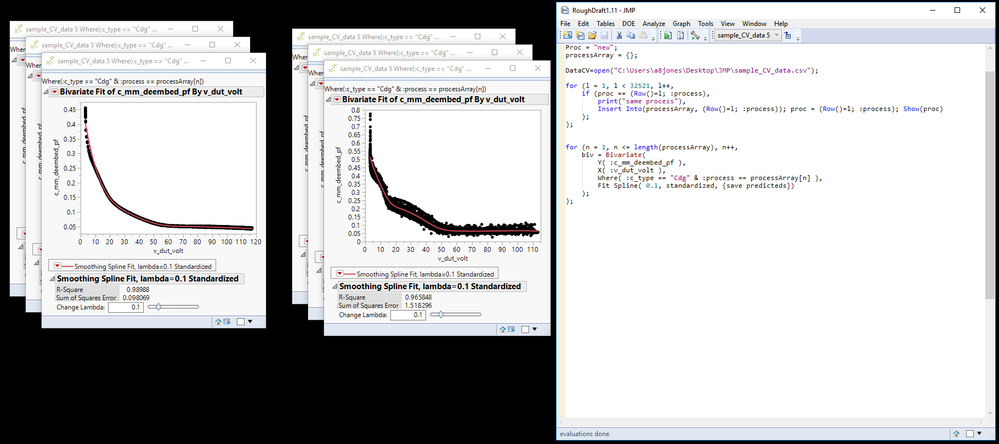Click Change Lambda slider in R-Square 0.98988 window
Viewport: 999px width, 444px height.
[173, 307]
